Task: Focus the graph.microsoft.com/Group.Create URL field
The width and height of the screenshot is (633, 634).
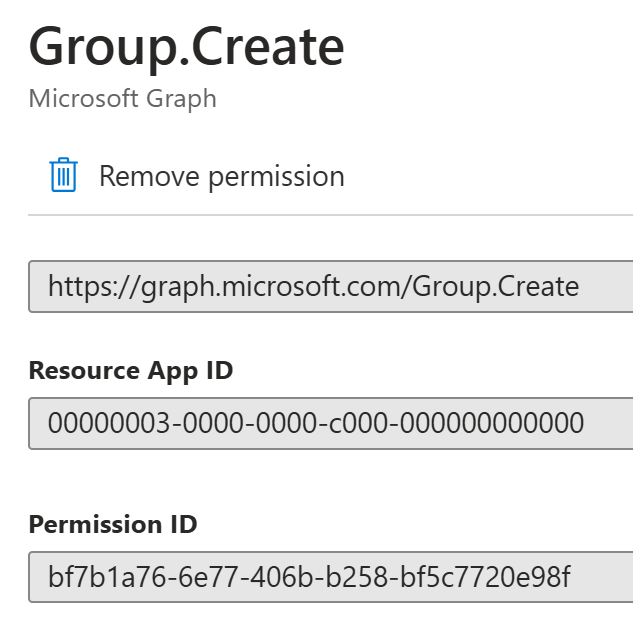Action: 331,287
